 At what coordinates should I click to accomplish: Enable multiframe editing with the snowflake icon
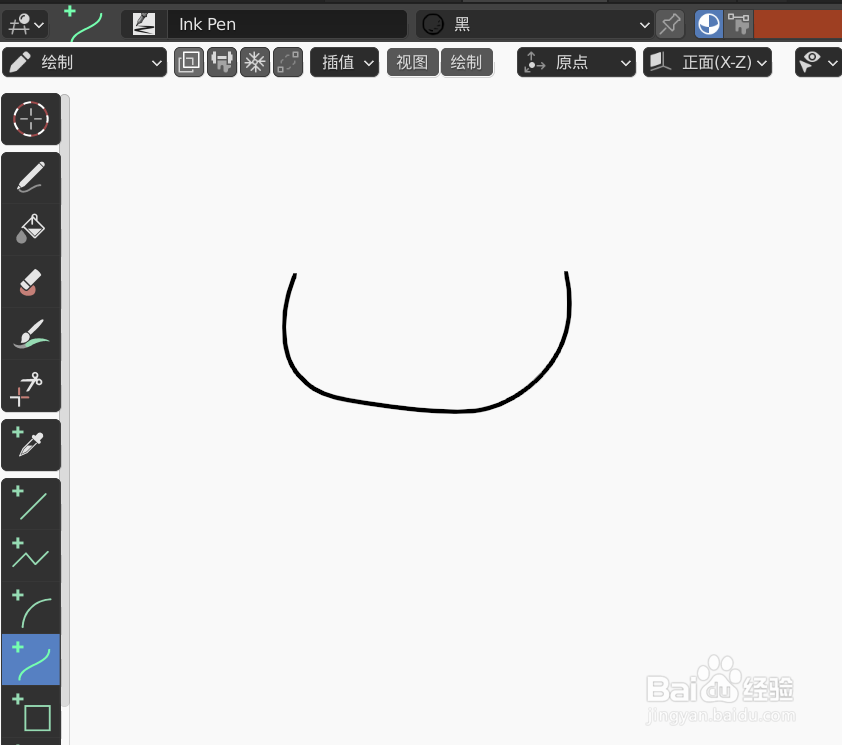[254, 62]
